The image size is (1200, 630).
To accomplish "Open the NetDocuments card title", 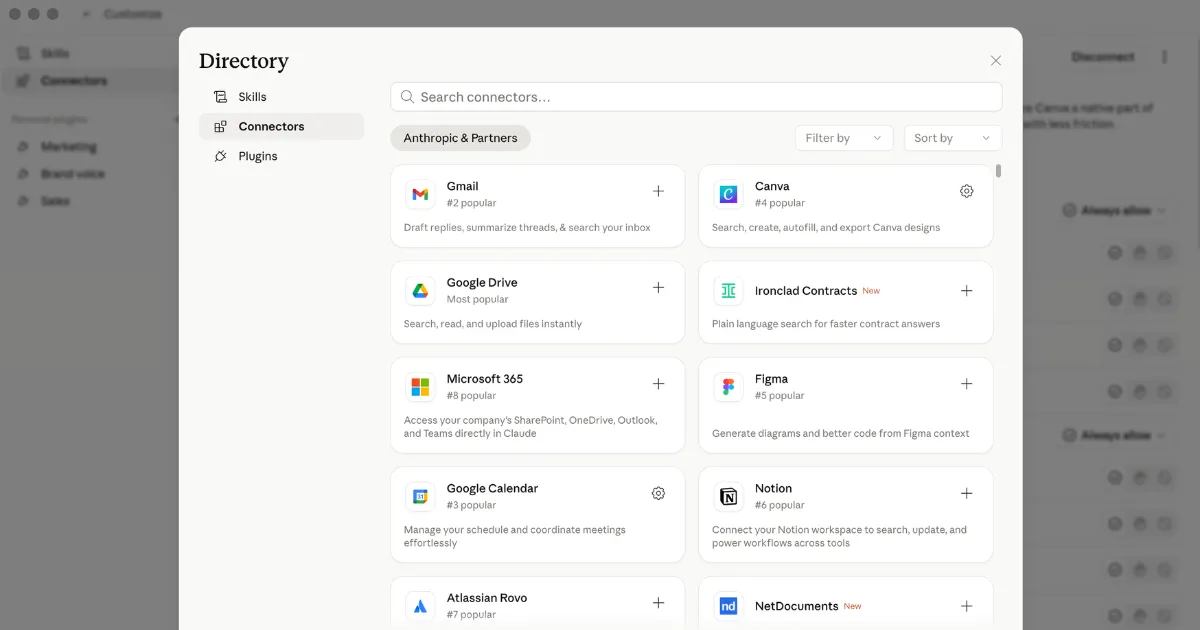I will [797, 606].
